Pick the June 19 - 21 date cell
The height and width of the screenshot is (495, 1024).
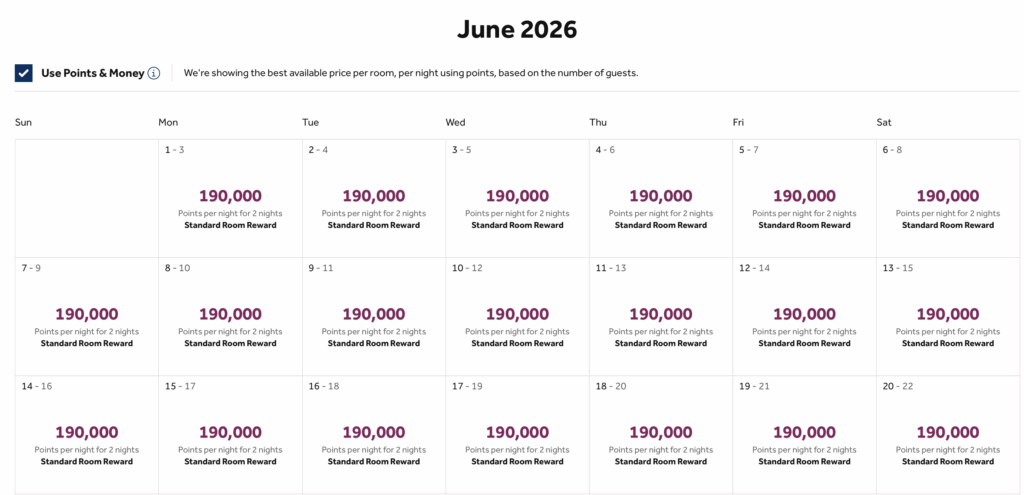tap(804, 434)
